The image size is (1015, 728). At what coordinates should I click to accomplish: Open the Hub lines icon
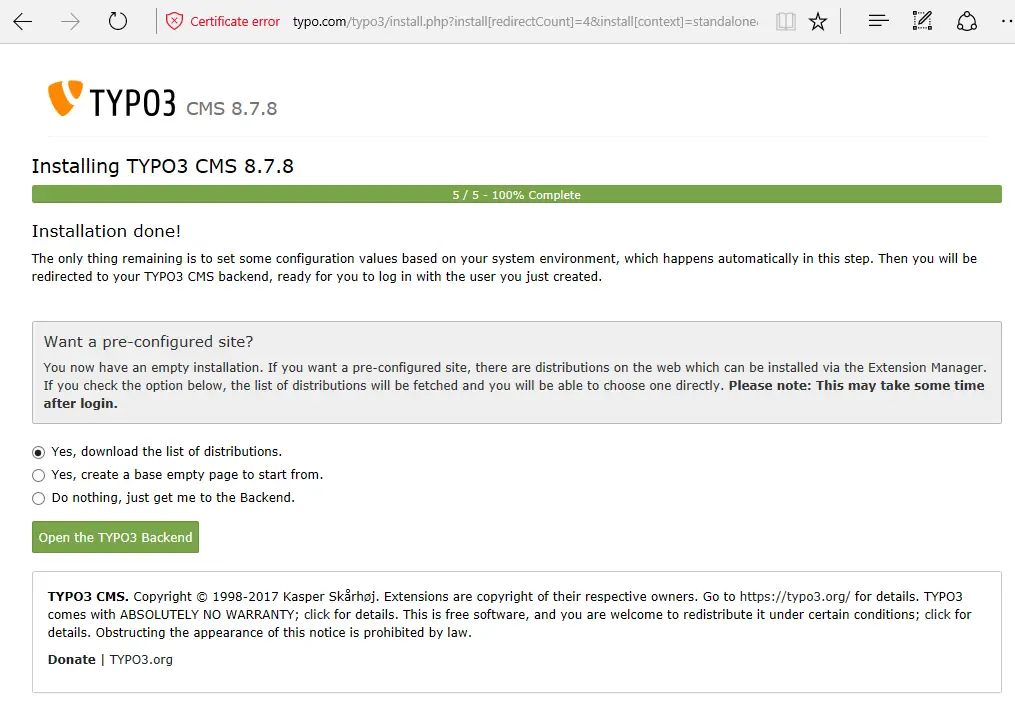(x=878, y=21)
